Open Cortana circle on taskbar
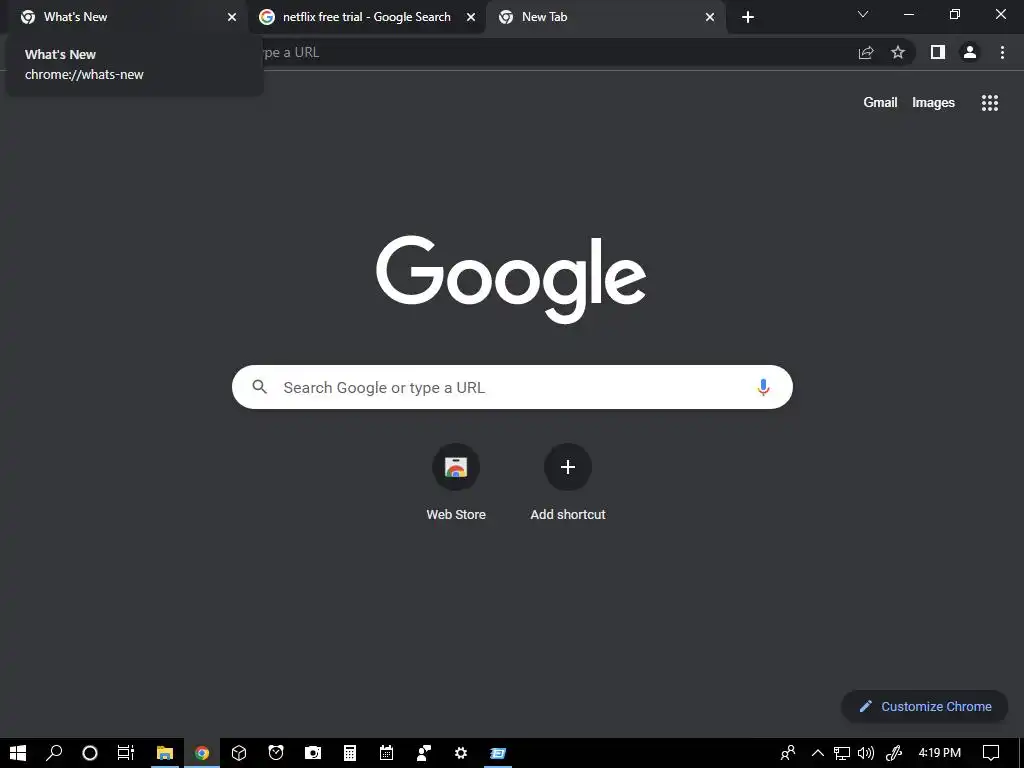The width and height of the screenshot is (1024, 768). 90,753
